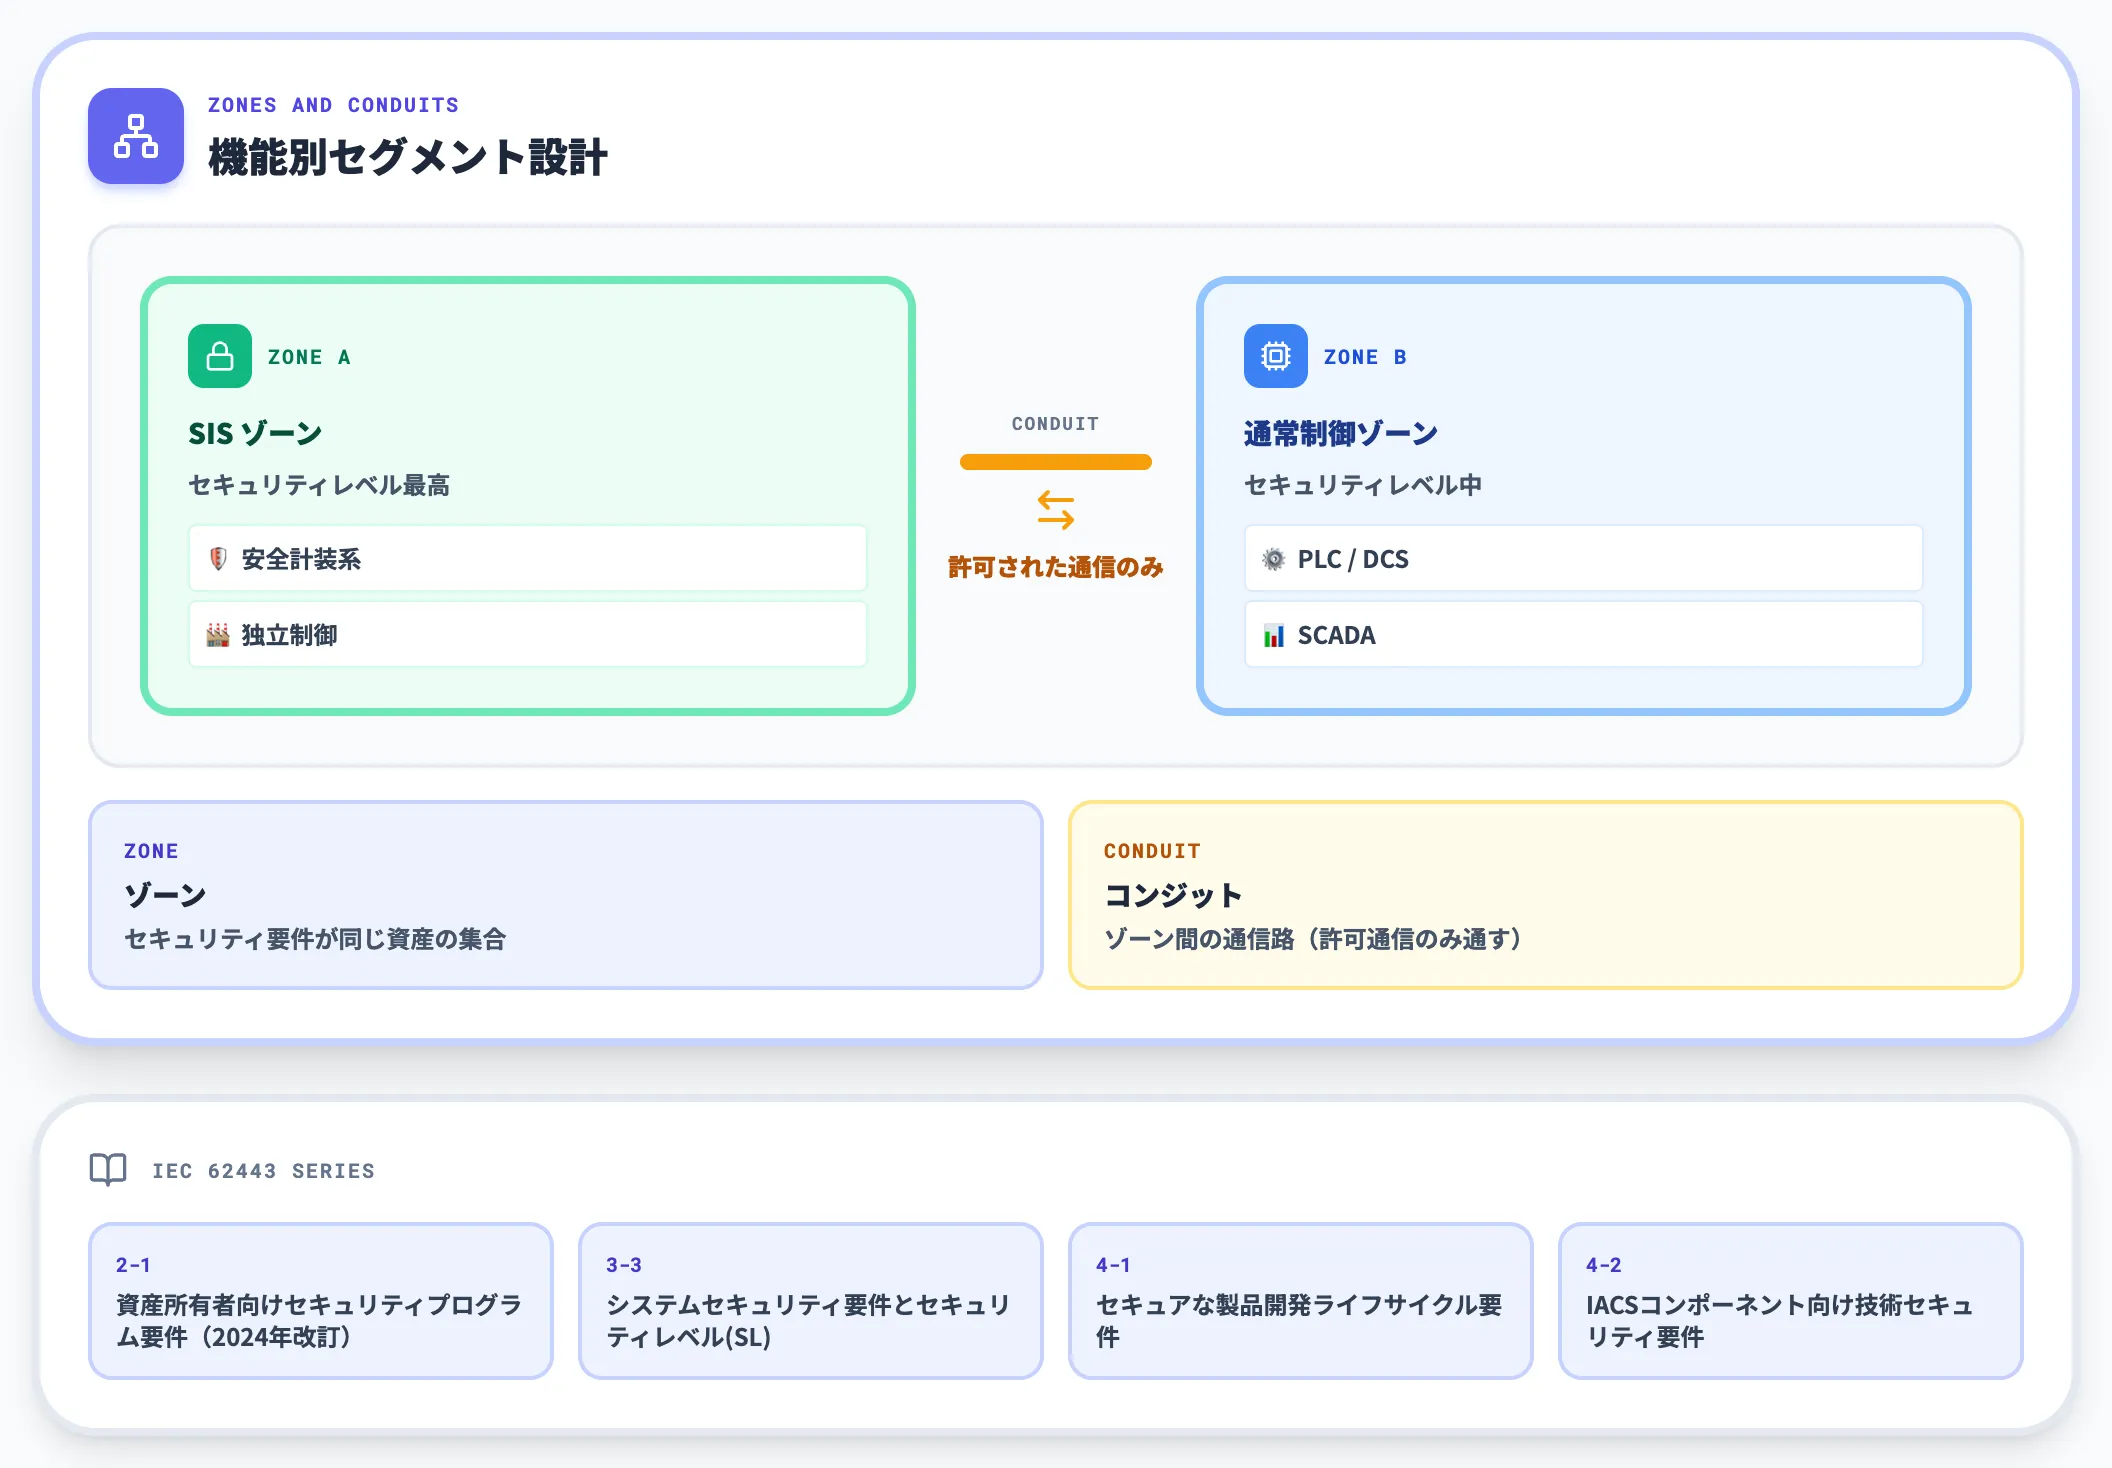
Task: Click the orange bidirectional arrows icon
Action: pos(1056,510)
